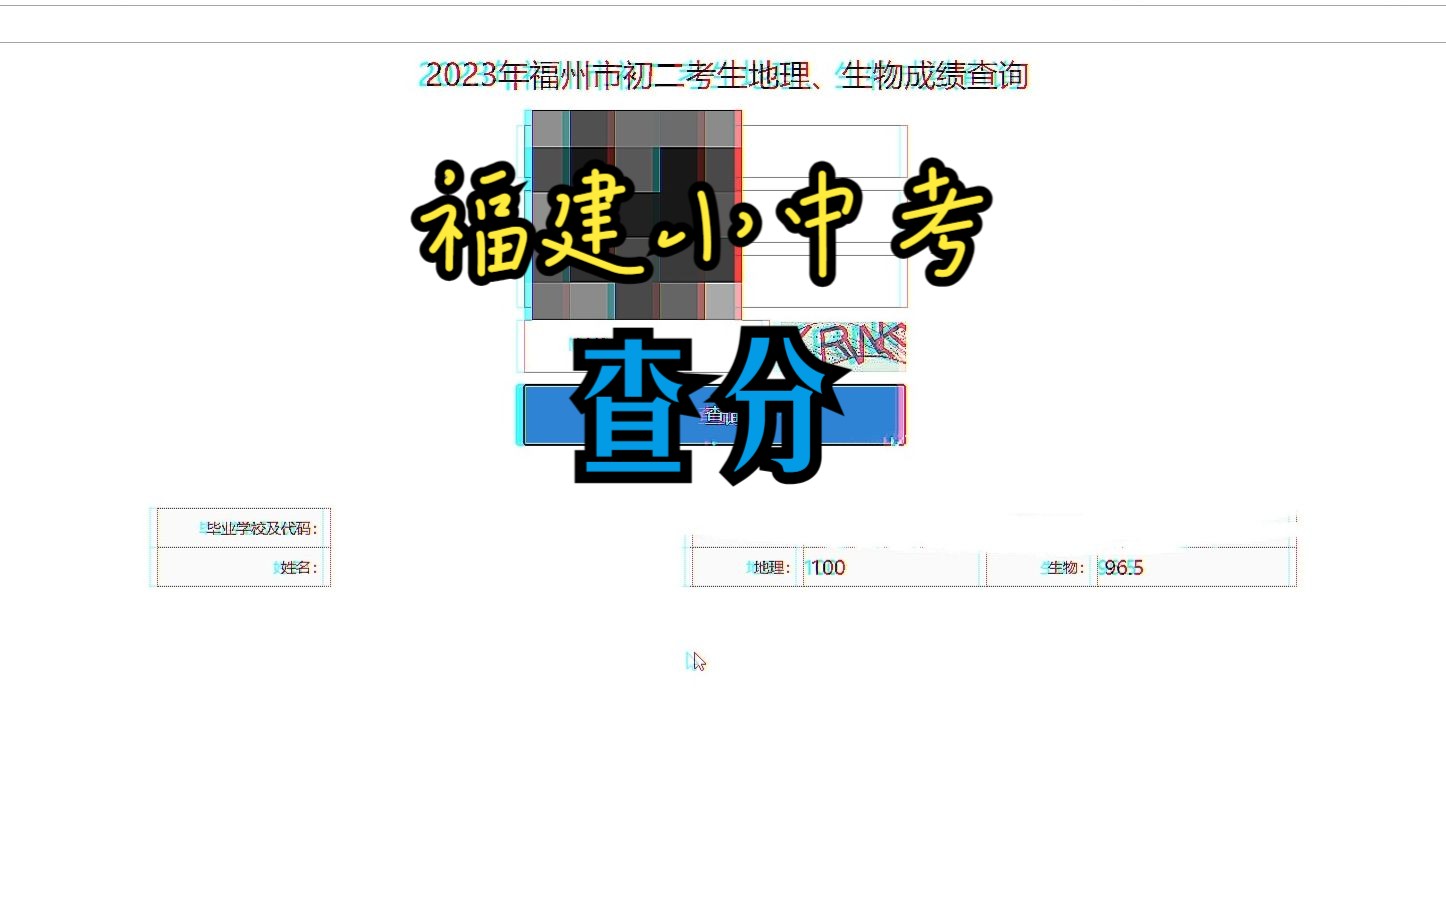Focus the captcha code input box

point(646,346)
